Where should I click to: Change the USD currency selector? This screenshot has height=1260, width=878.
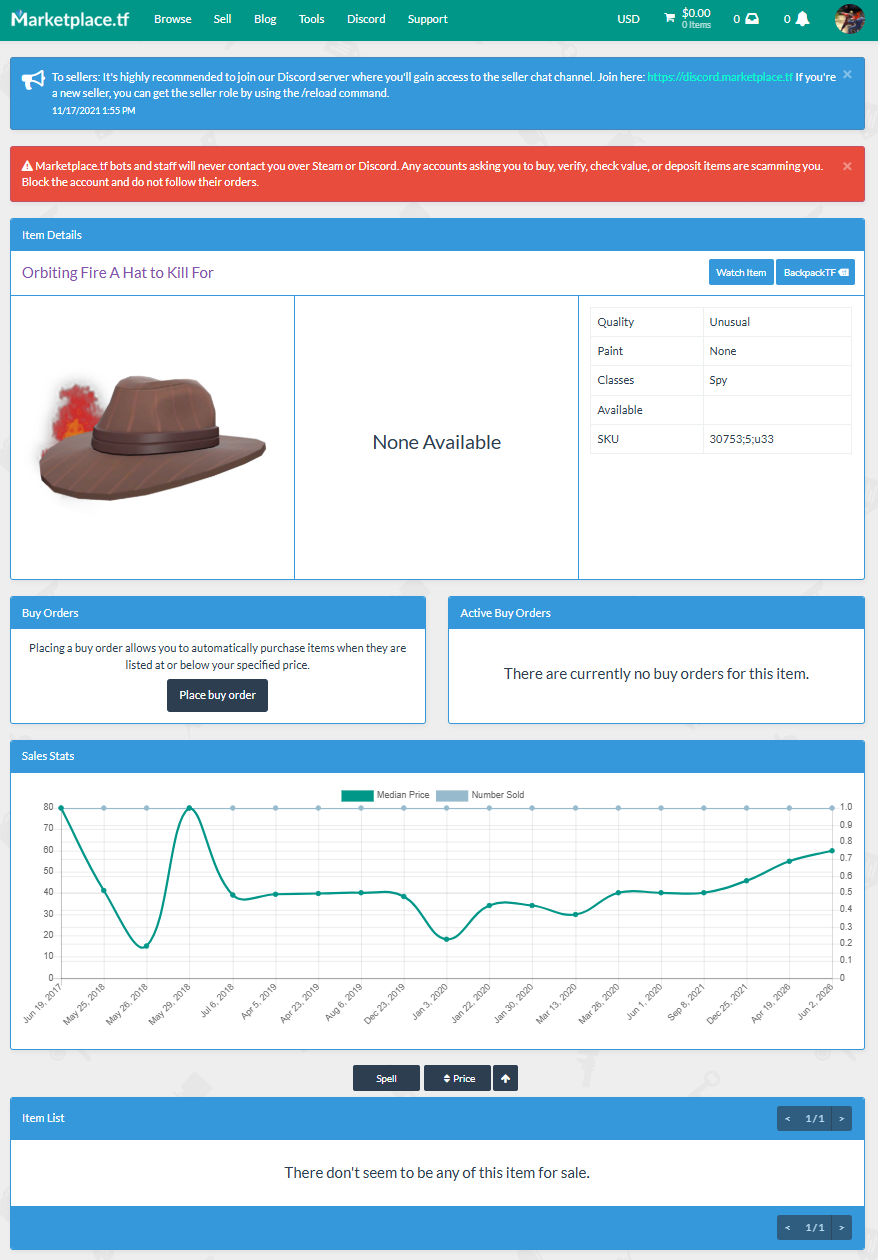tap(628, 19)
